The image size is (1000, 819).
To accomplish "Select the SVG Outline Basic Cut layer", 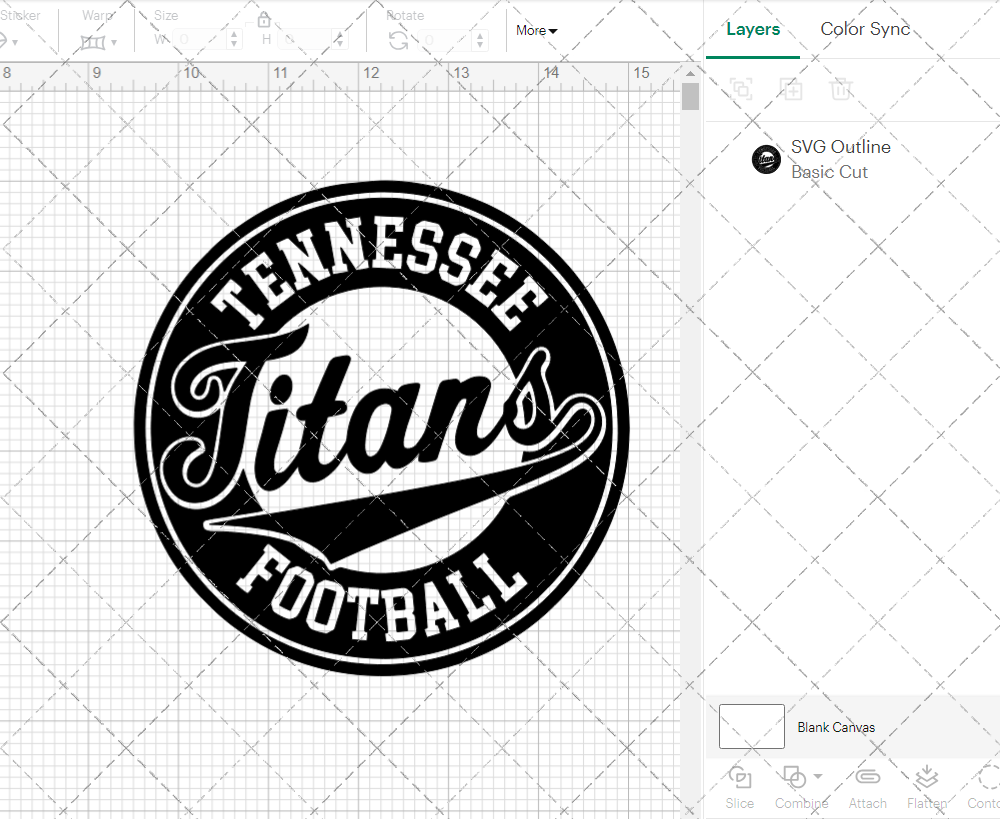I will pyautogui.click(x=841, y=159).
